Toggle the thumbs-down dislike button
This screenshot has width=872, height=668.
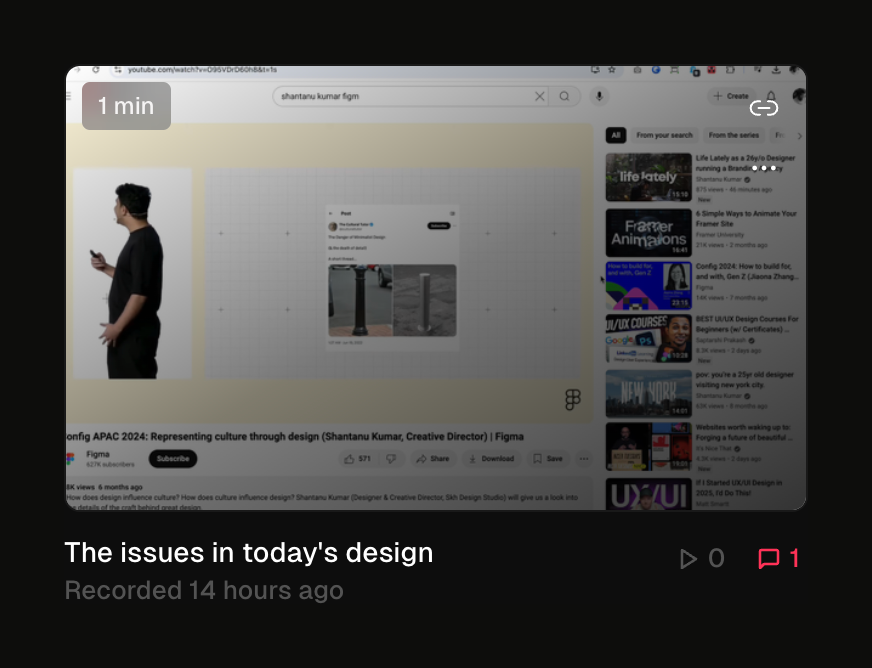coord(391,459)
